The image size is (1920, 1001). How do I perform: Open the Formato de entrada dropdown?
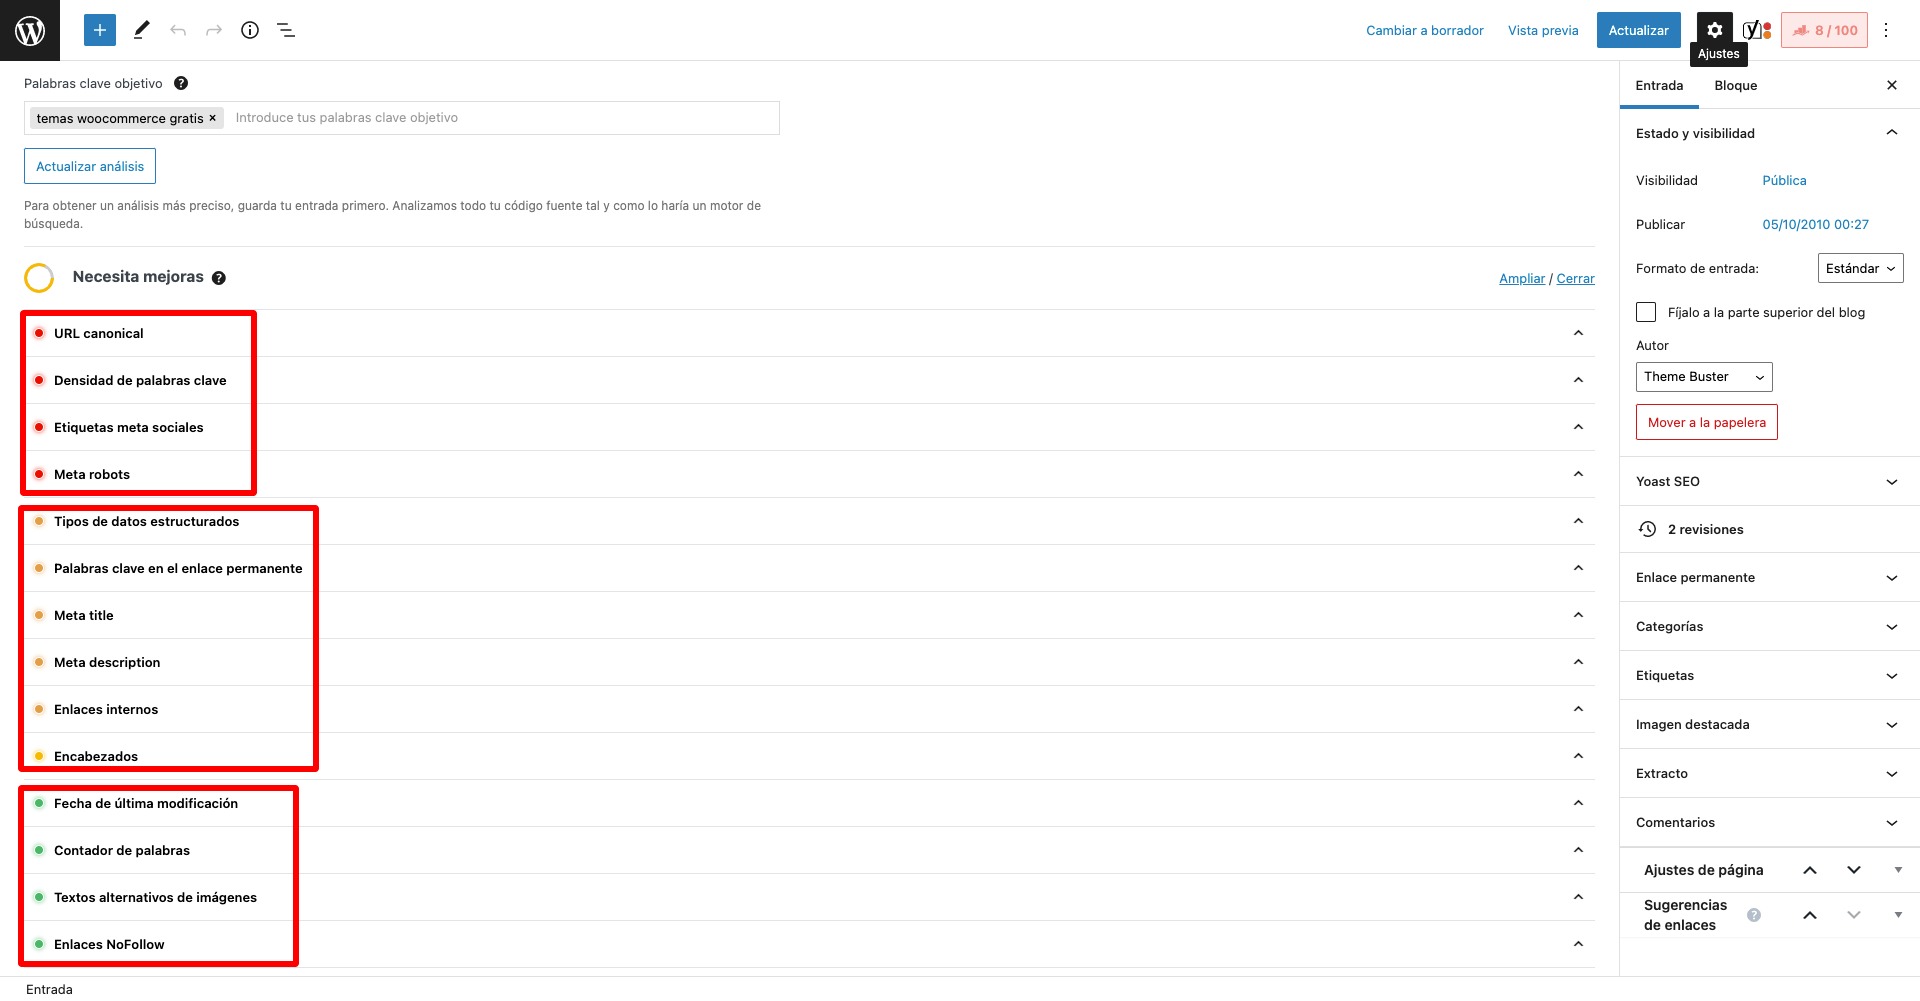point(1859,268)
